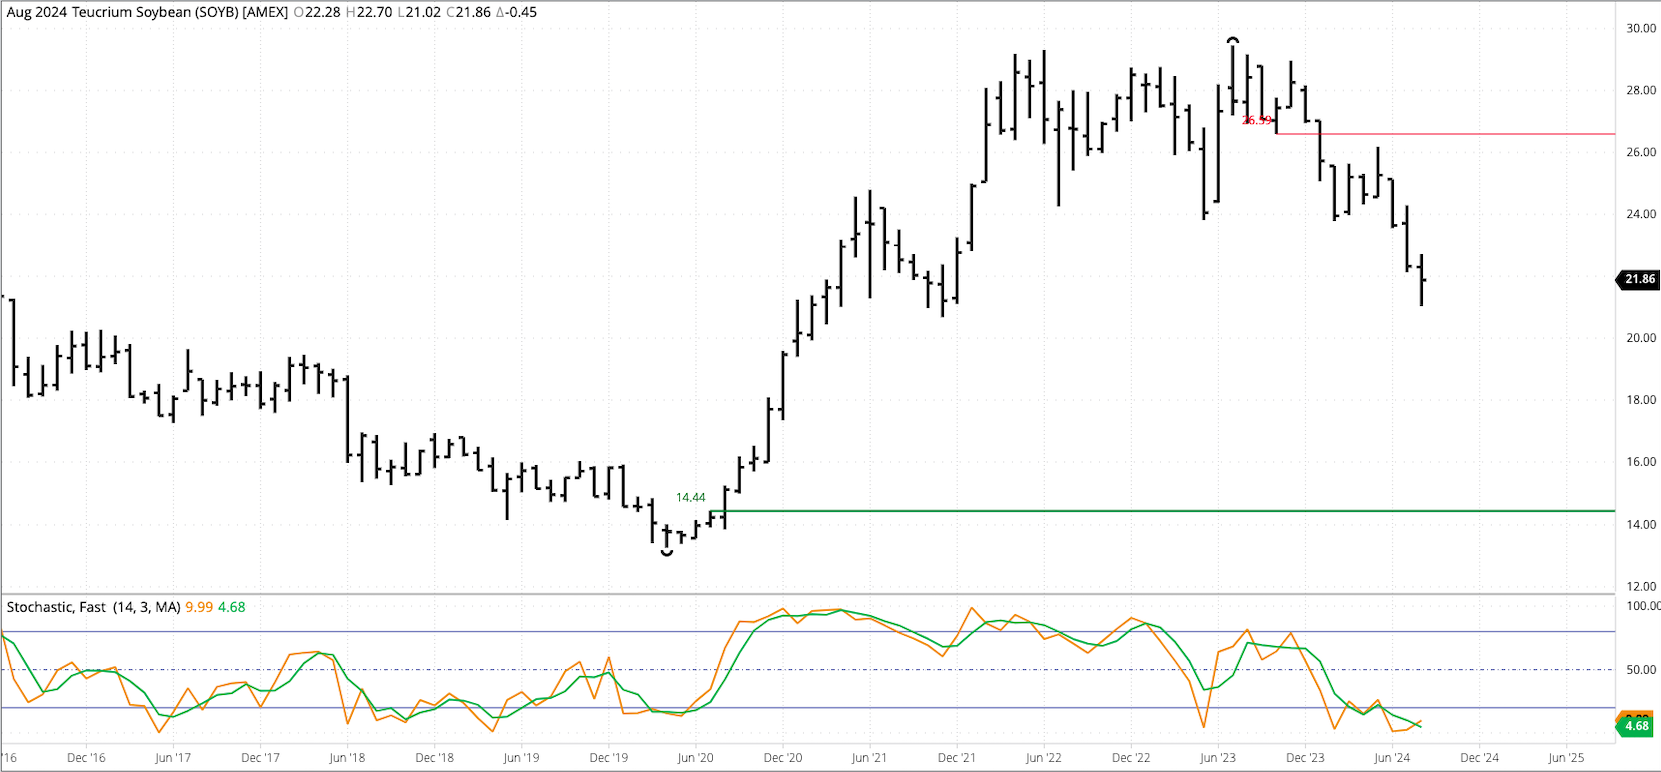Click the green 4.68 stochastic value tag
Image resolution: width=1661 pixels, height=772 pixels.
[1636, 725]
